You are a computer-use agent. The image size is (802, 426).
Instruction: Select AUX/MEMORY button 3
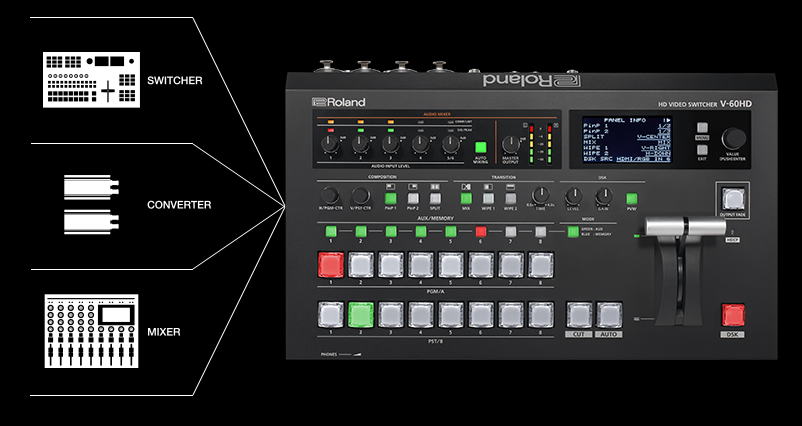391,232
